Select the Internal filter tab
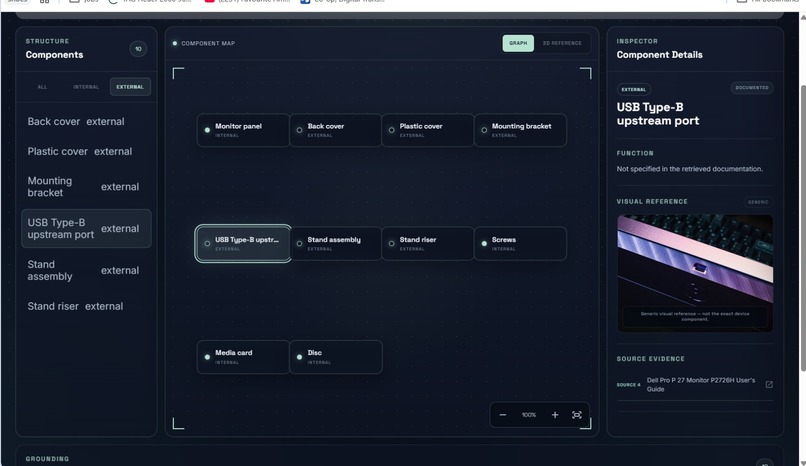This screenshot has height=466, width=806. point(86,87)
